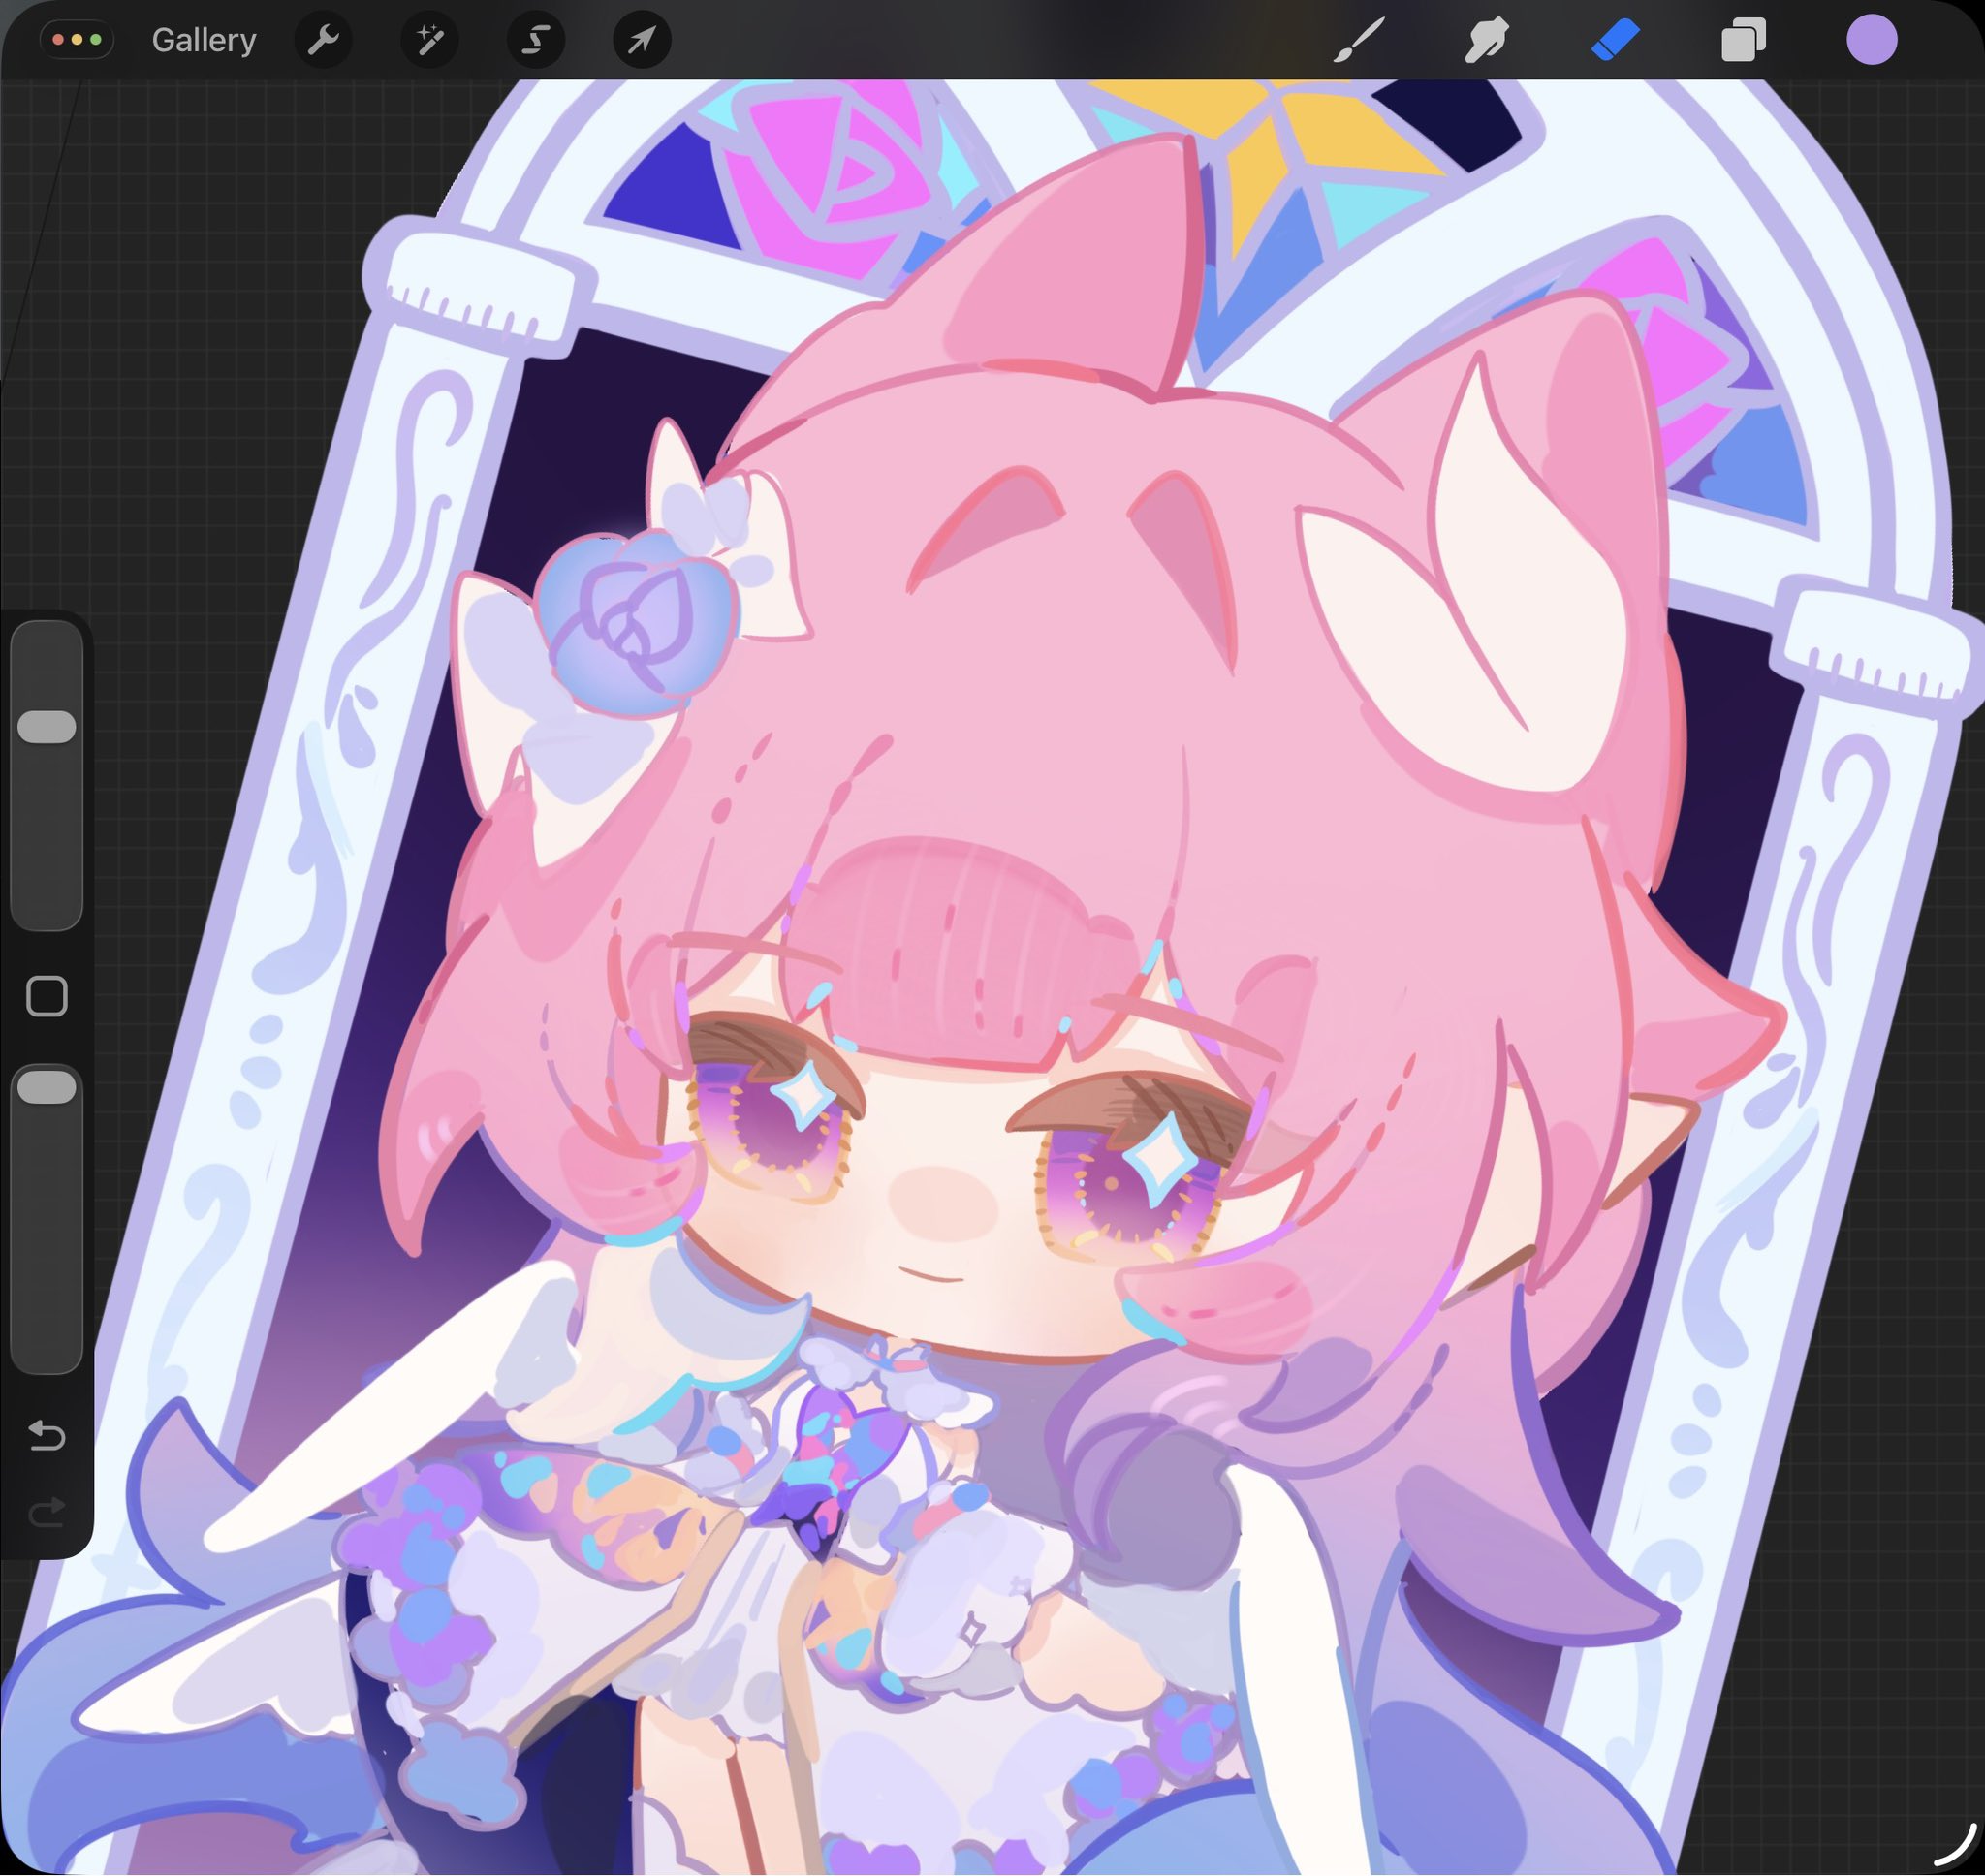Image resolution: width=1985 pixels, height=1876 pixels.
Task: Click the greyed-out redo arrow
Action: click(x=47, y=1513)
